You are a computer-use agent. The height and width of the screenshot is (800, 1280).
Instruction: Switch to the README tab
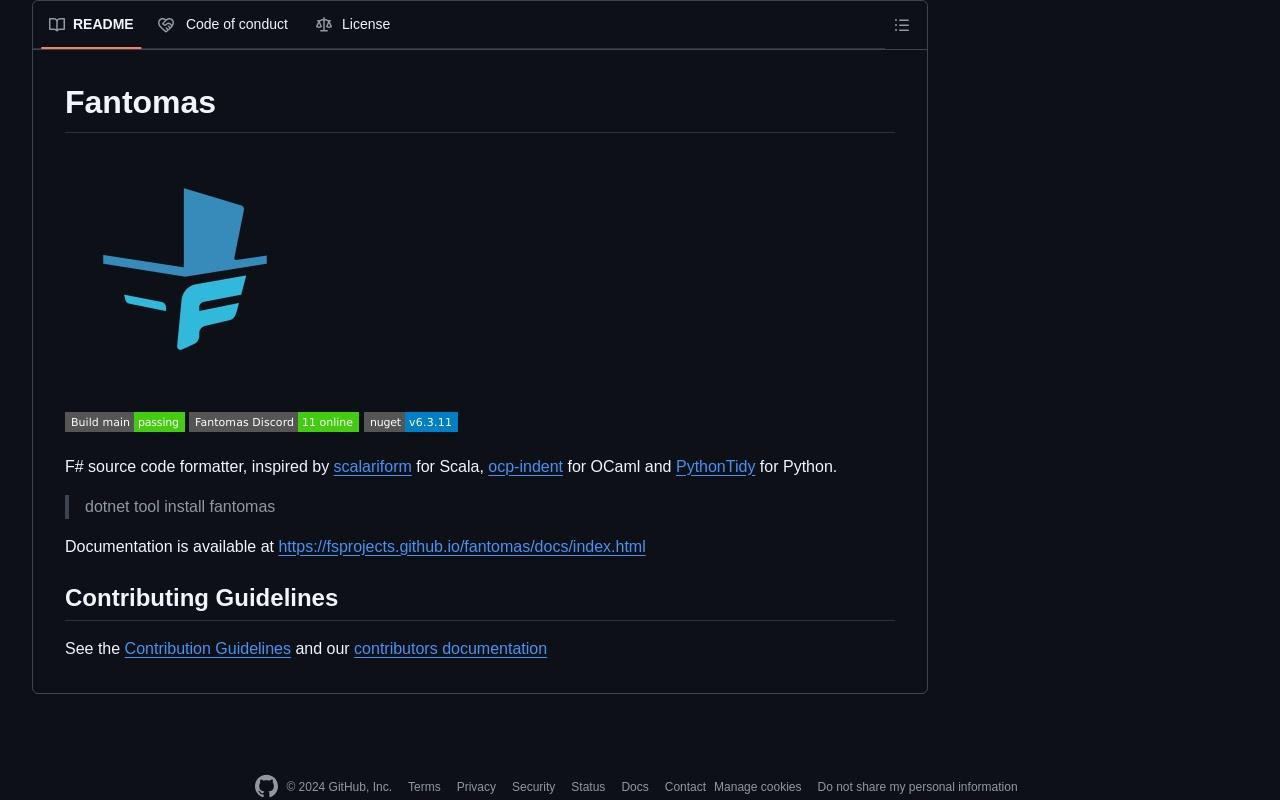[x=91, y=24]
